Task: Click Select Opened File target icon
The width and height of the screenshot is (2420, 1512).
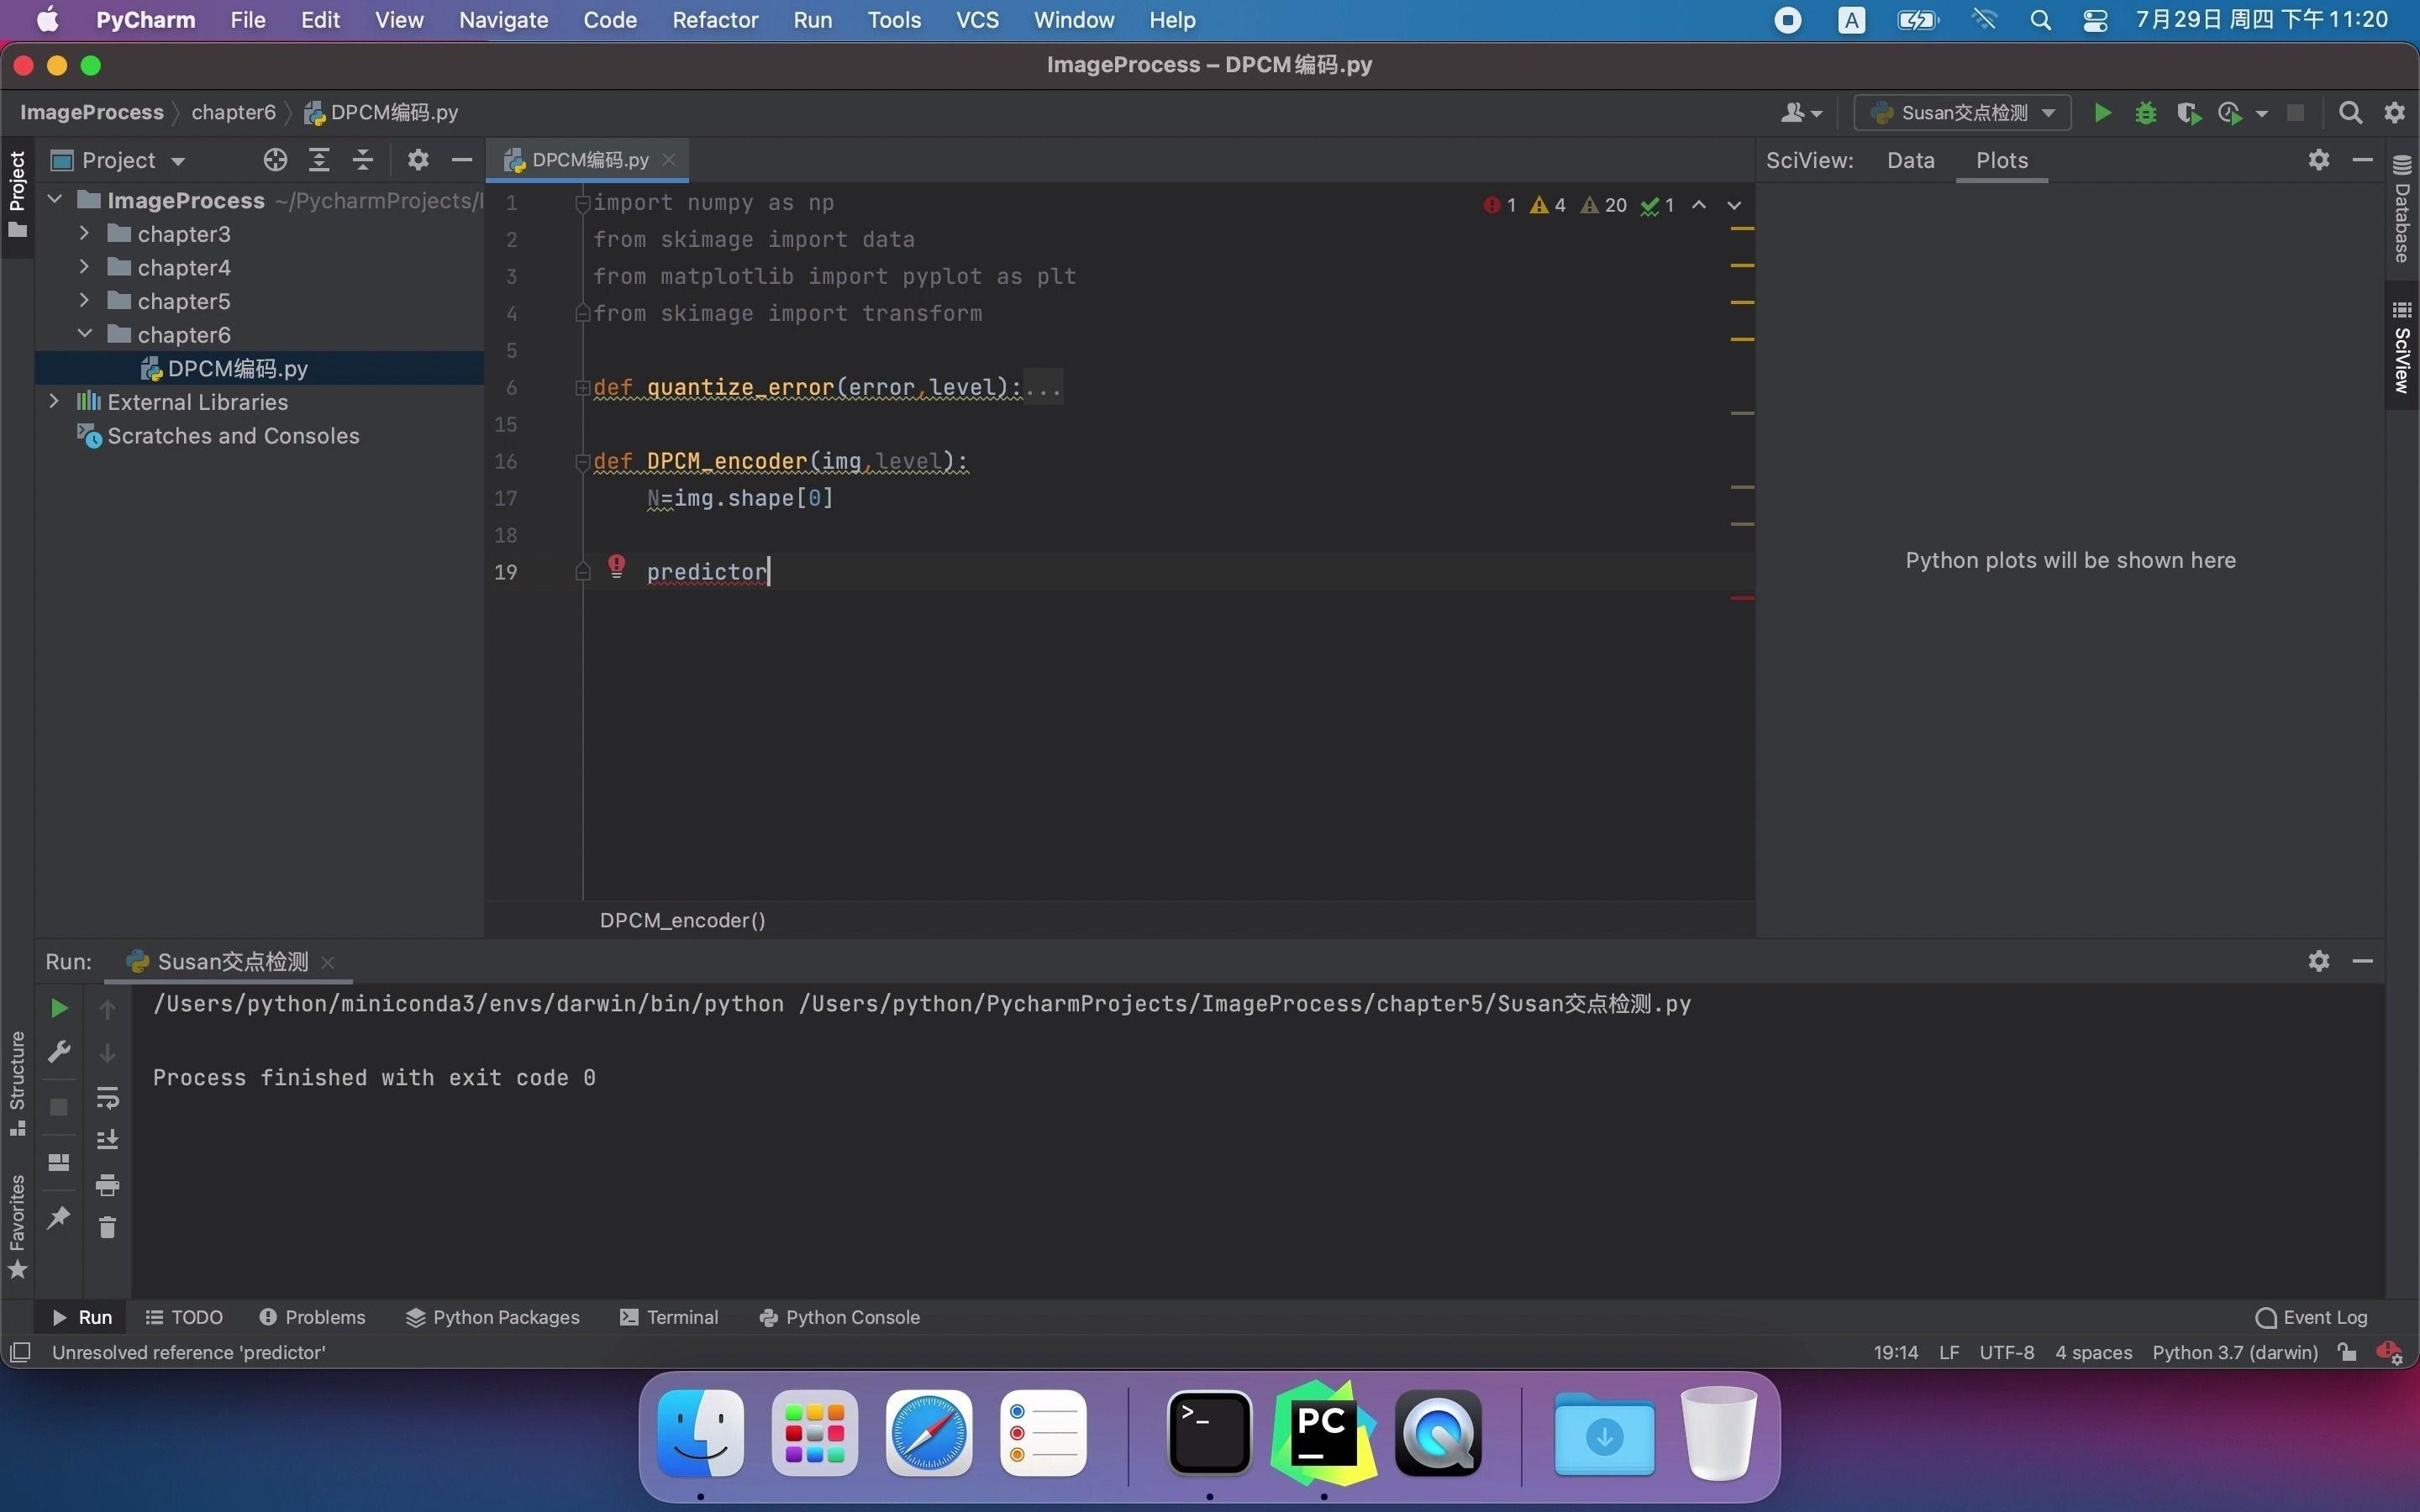Action: 275,160
